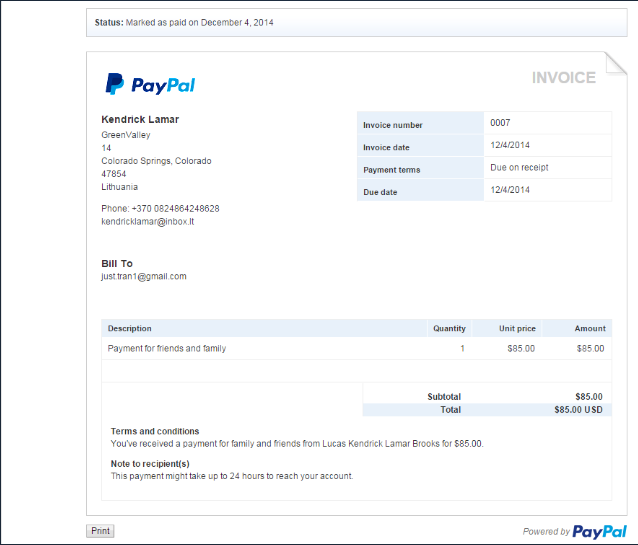
Task: Click the Kendrick Lamar sender name
Action: pyautogui.click(x=140, y=119)
